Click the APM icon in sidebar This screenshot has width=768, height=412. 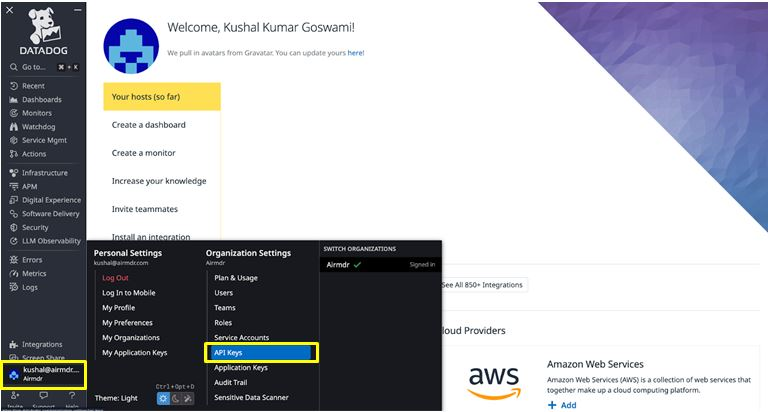(x=14, y=187)
